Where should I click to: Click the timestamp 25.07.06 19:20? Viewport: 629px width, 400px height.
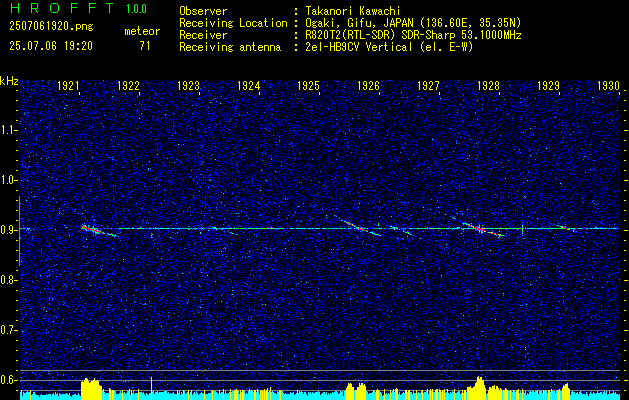(x=51, y=46)
